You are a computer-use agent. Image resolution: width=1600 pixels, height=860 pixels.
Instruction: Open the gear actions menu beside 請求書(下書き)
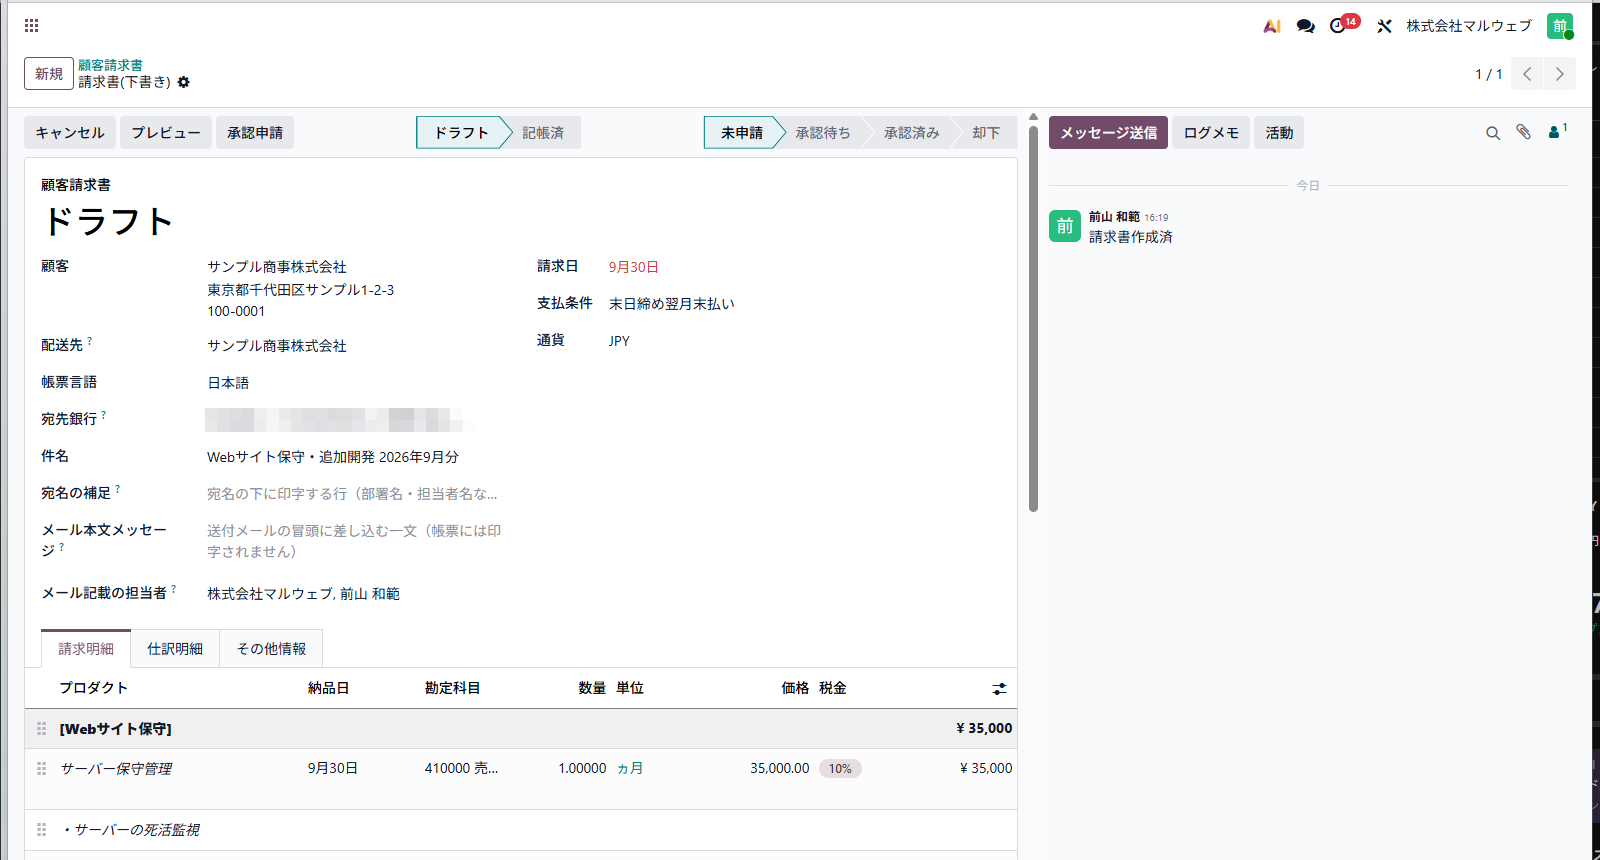(183, 82)
